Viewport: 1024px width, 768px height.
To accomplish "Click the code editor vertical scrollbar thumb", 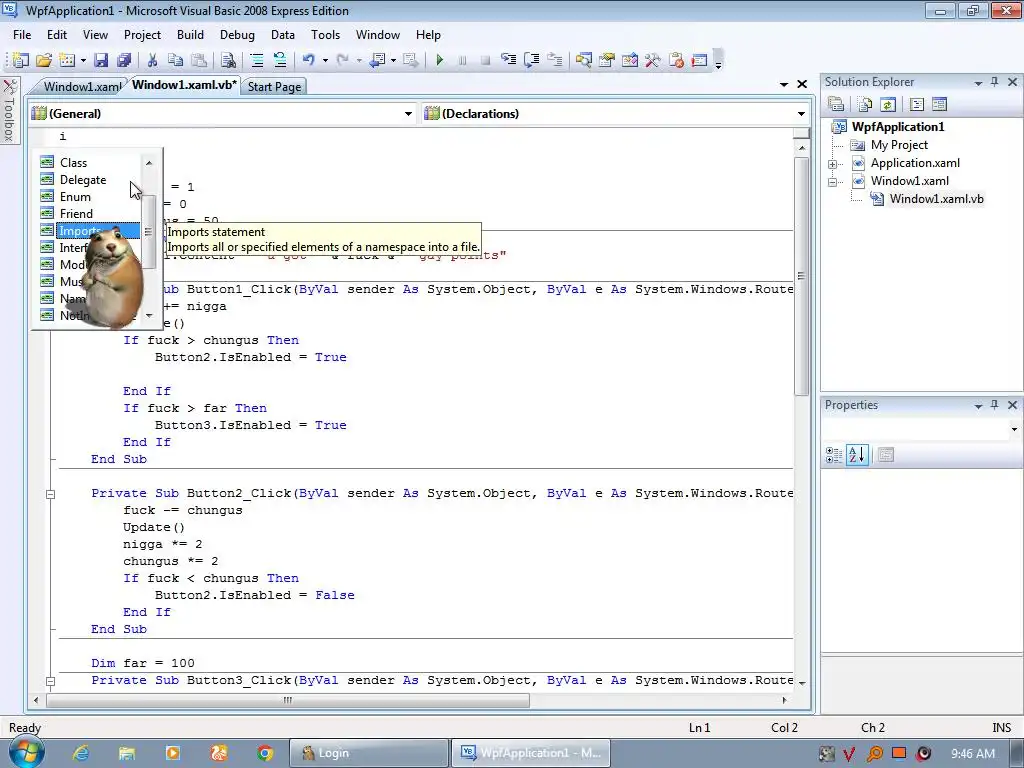I will click(x=802, y=276).
